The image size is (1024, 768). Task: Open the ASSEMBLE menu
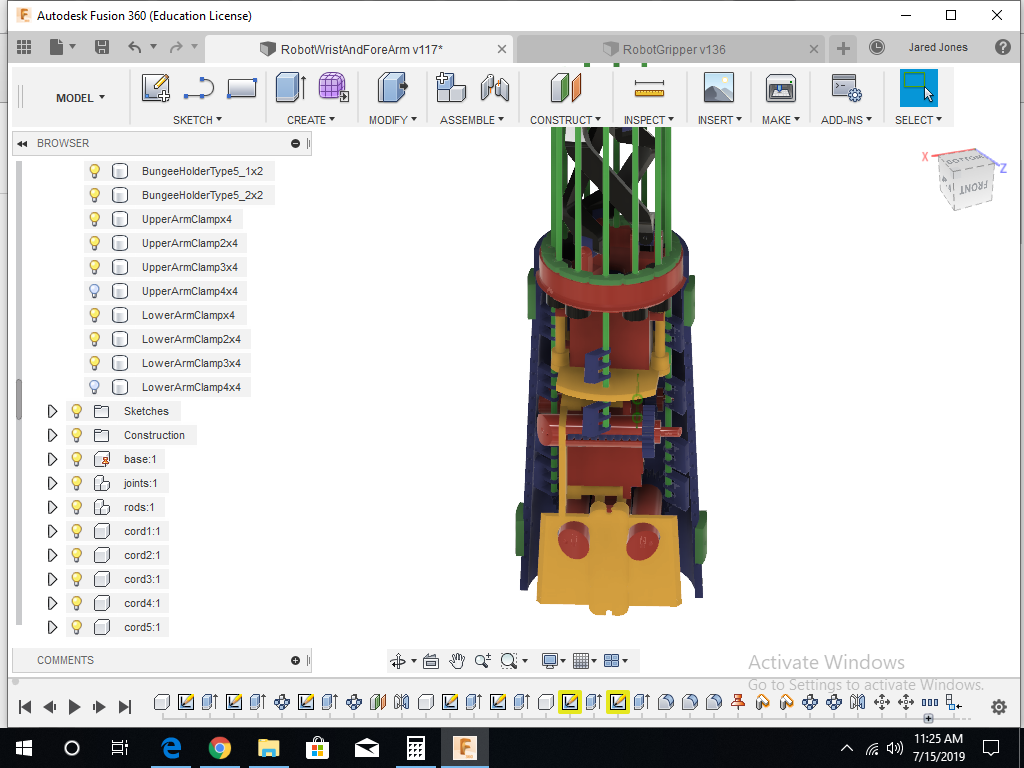coord(472,120)
